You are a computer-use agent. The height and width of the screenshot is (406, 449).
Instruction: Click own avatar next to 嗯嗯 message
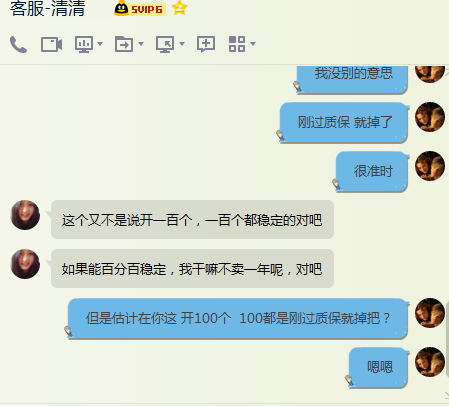[430, 362]
